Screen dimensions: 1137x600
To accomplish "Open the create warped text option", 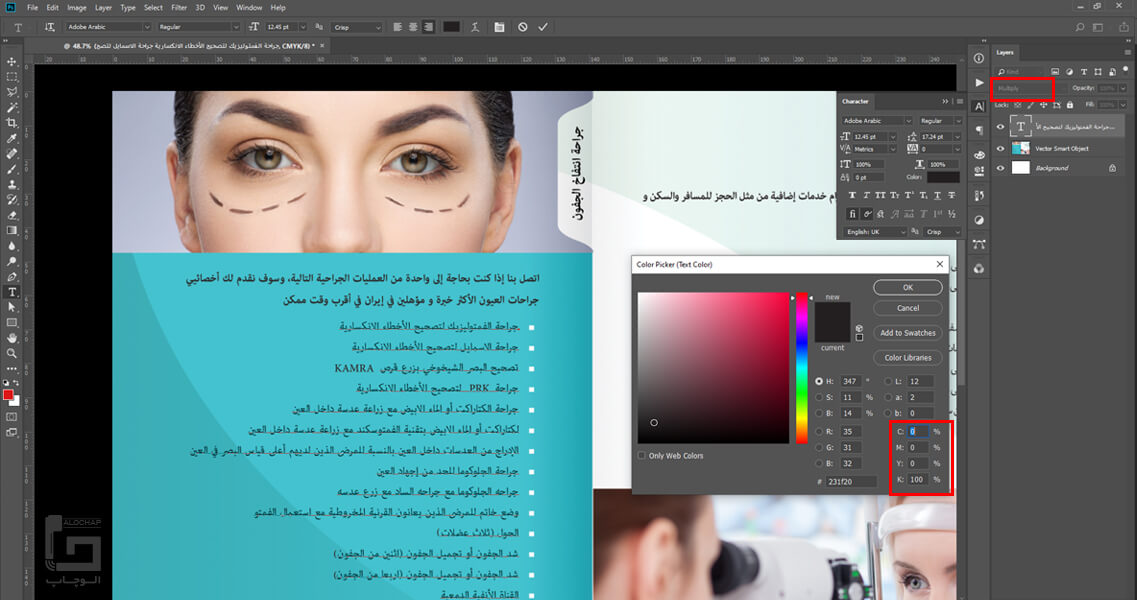I will click(475, 27).
